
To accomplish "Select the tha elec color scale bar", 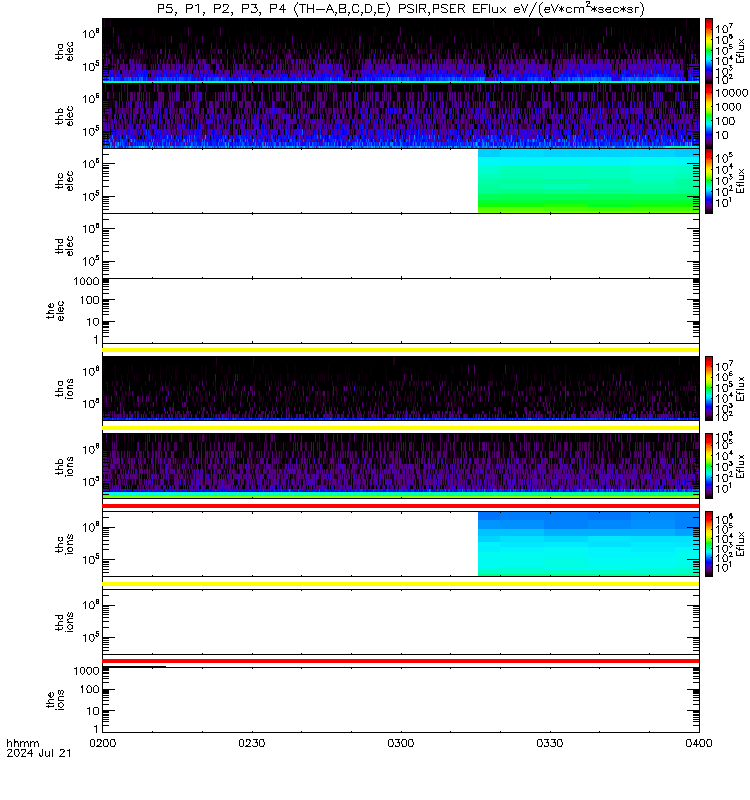I will point(709,51).
